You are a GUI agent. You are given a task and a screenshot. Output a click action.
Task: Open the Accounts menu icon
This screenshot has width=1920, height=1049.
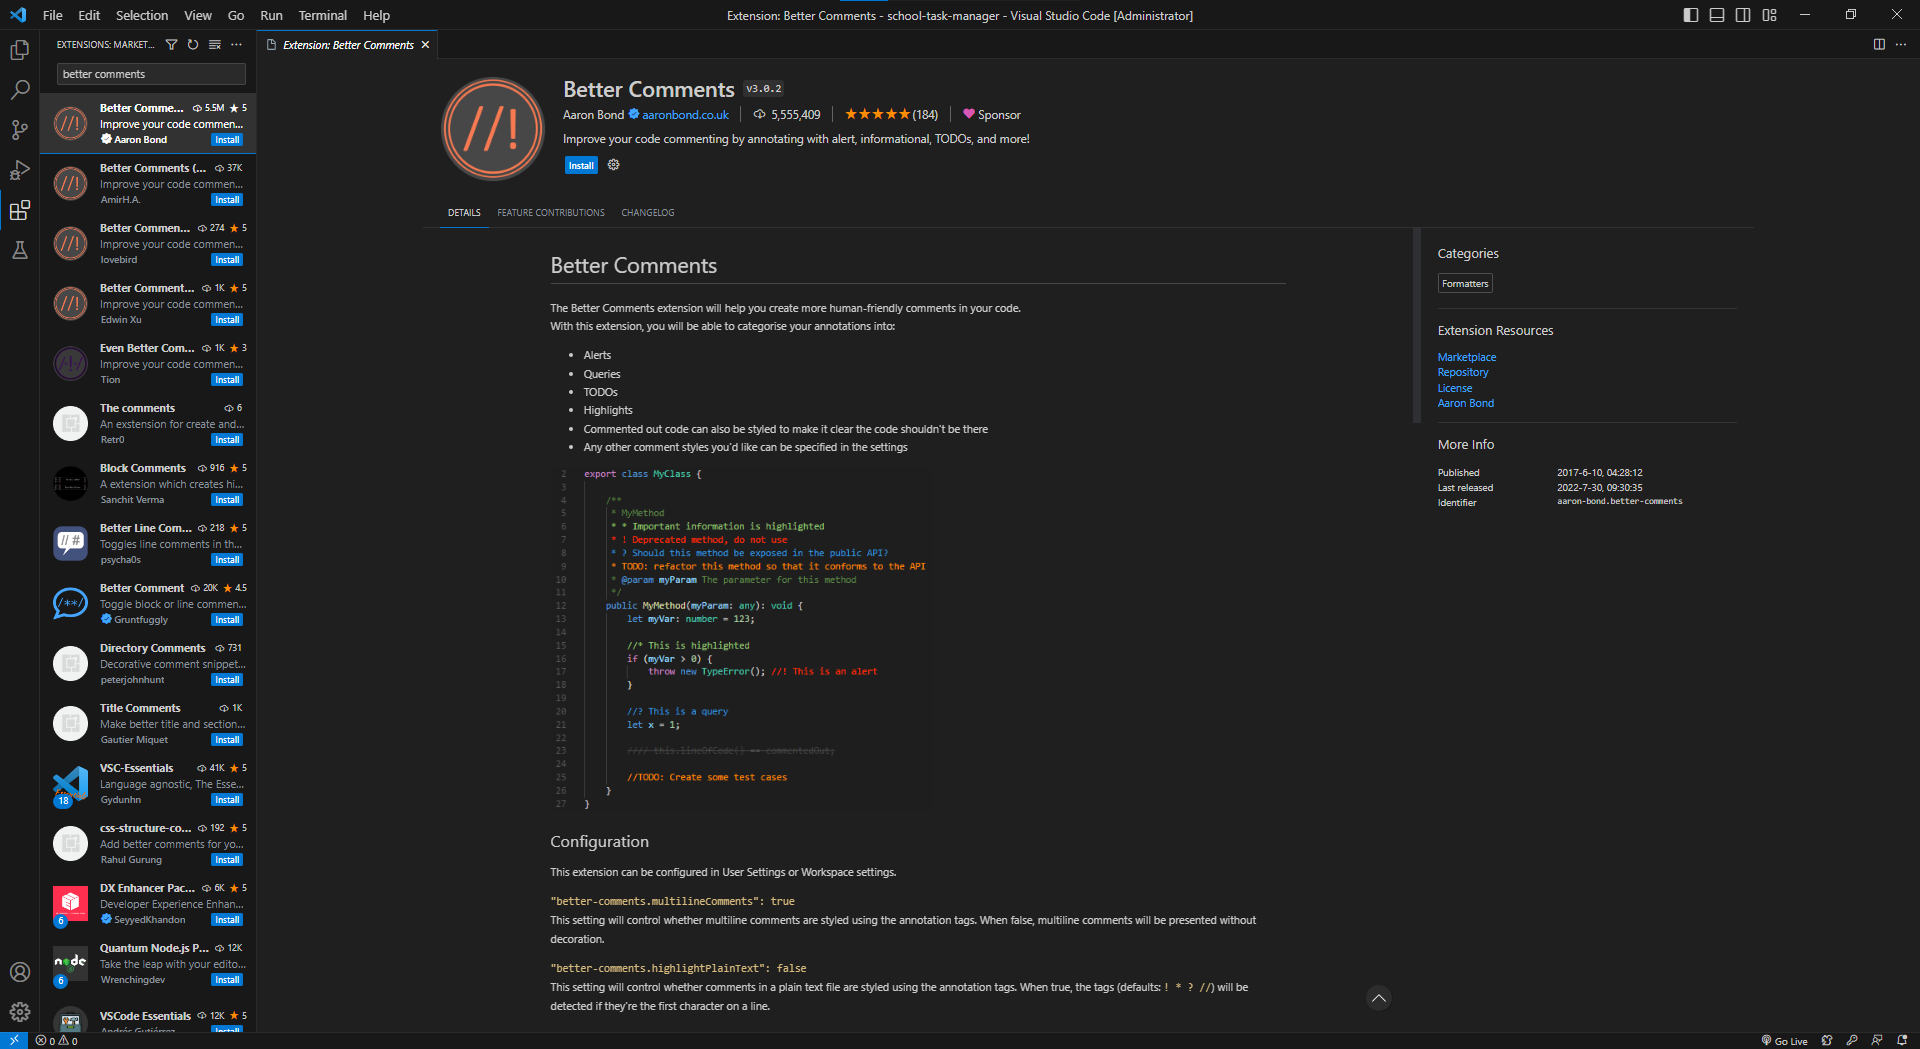pos(19,972)
